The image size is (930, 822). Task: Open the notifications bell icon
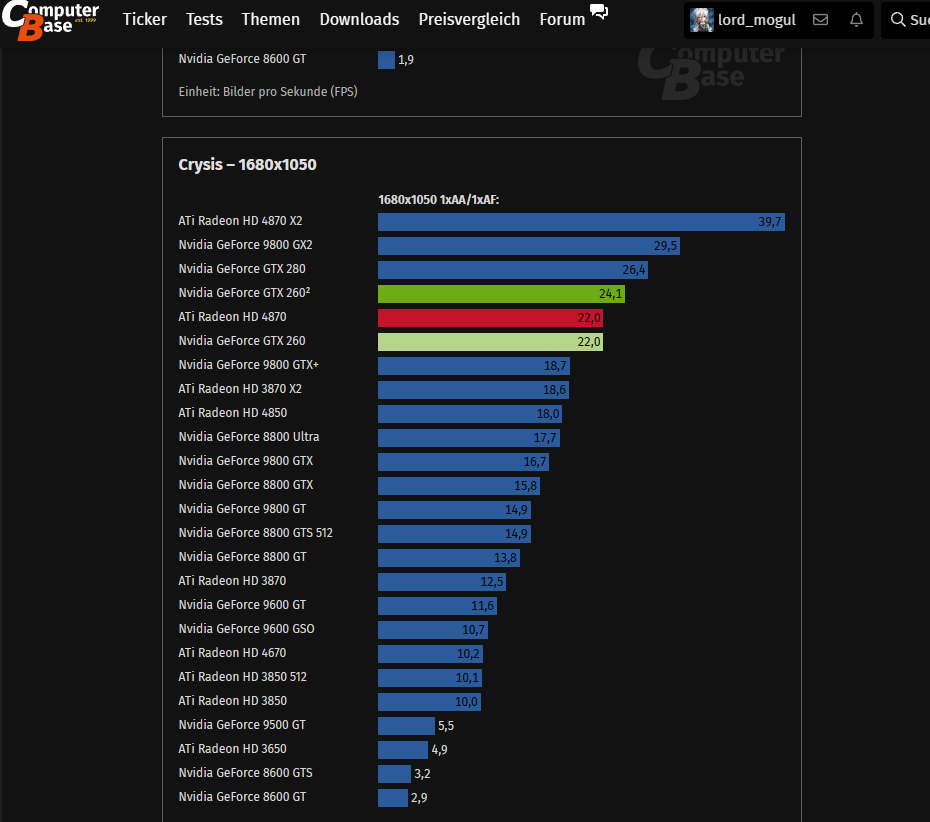(x=856, y=20)
